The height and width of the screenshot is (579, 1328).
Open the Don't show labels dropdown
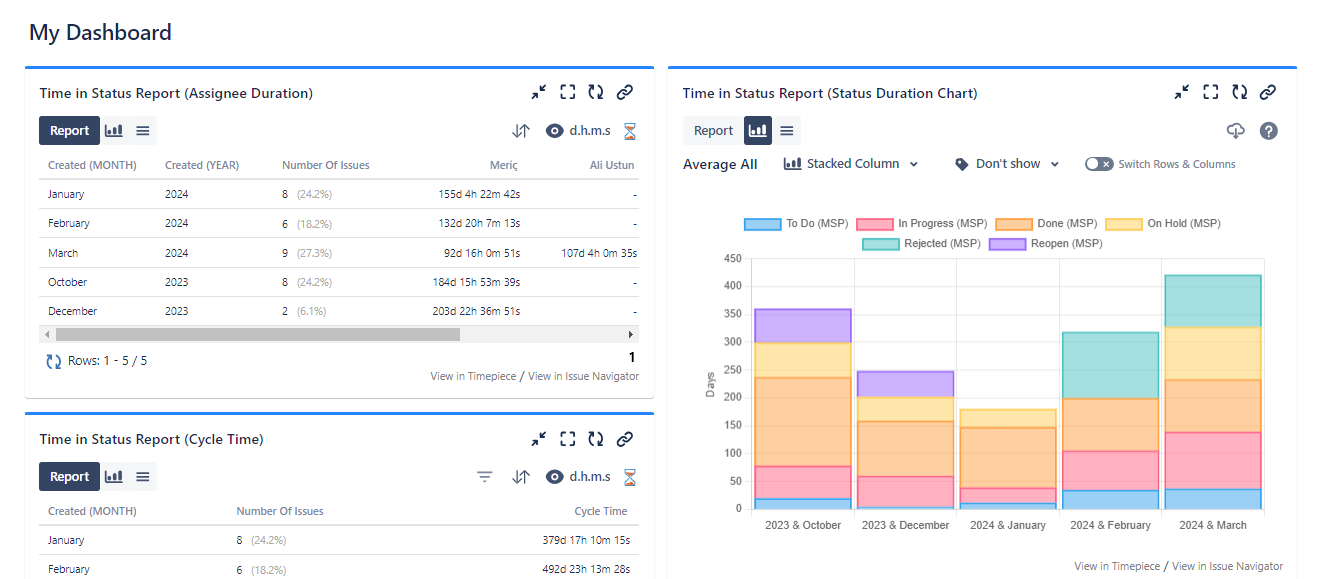(1007, 164)
